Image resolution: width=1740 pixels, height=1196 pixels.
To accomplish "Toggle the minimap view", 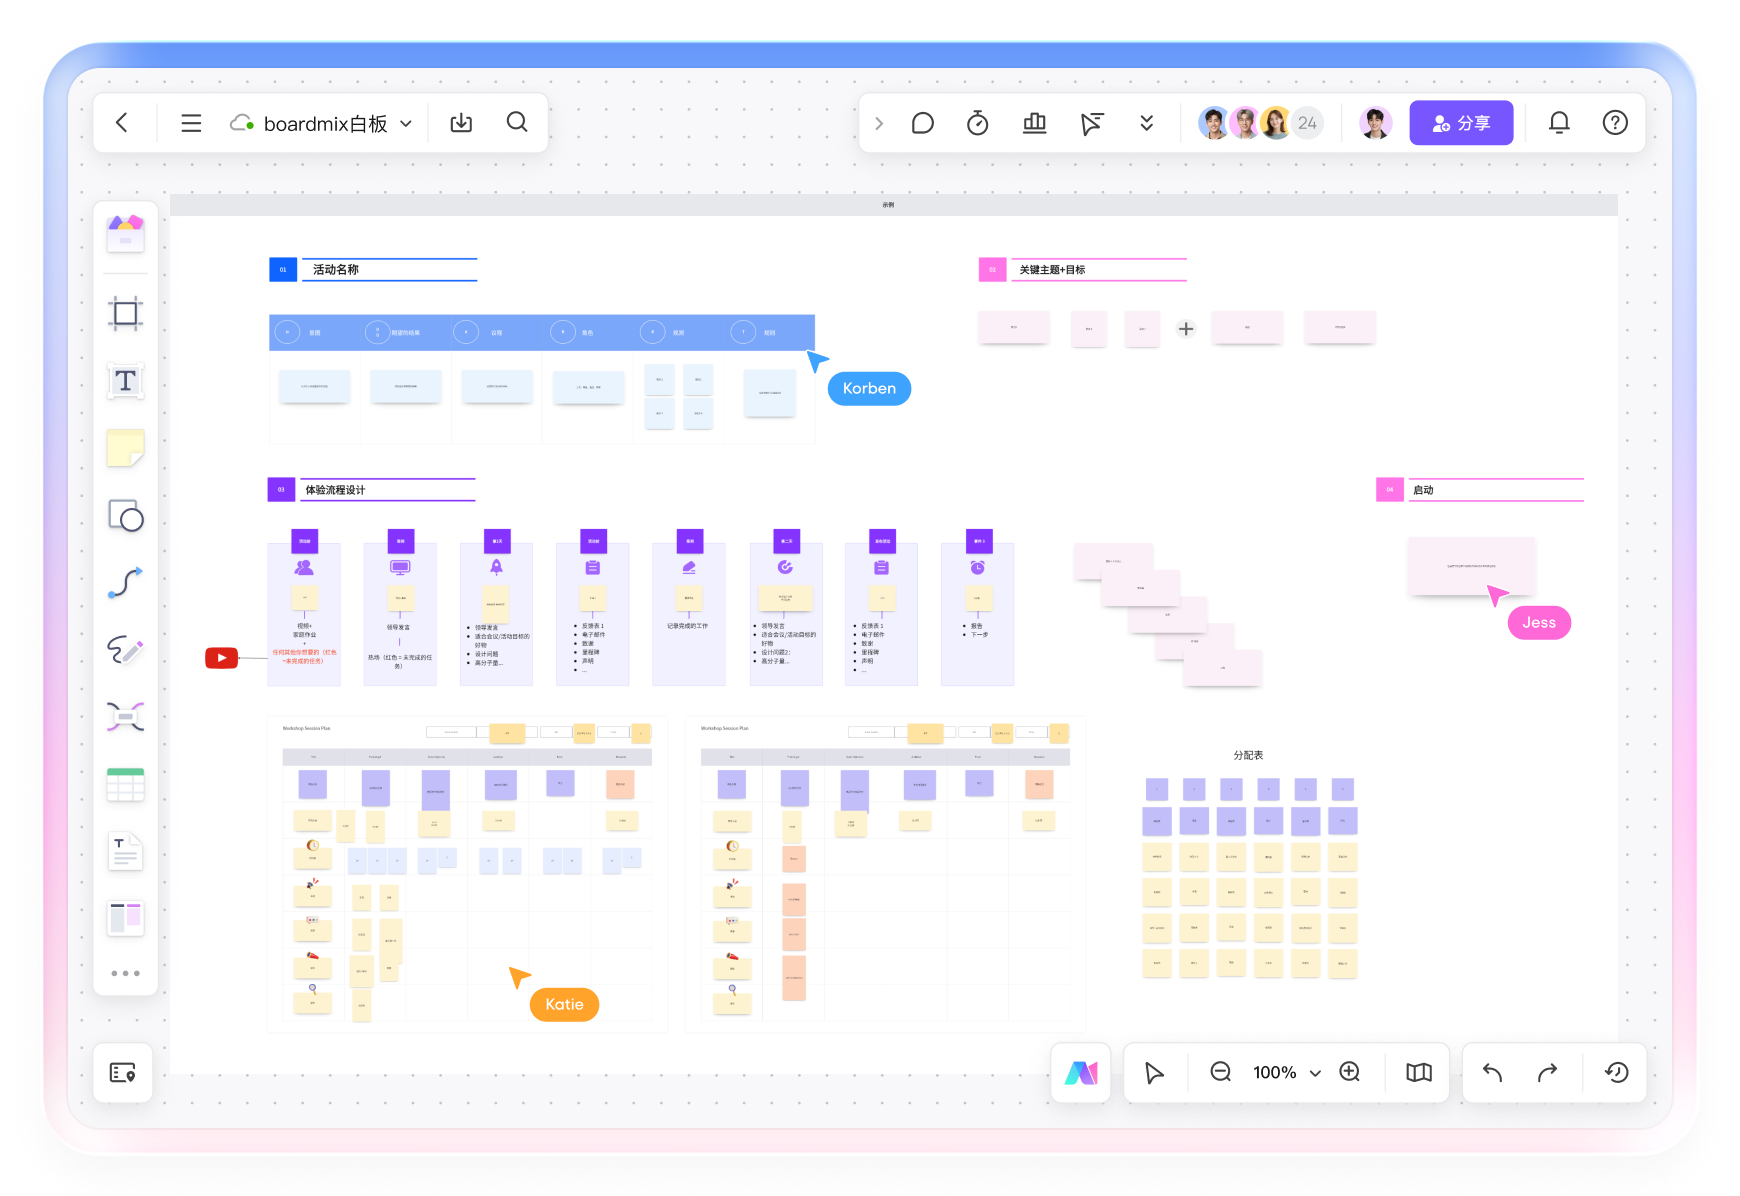I will (x=1418, y=1072).
